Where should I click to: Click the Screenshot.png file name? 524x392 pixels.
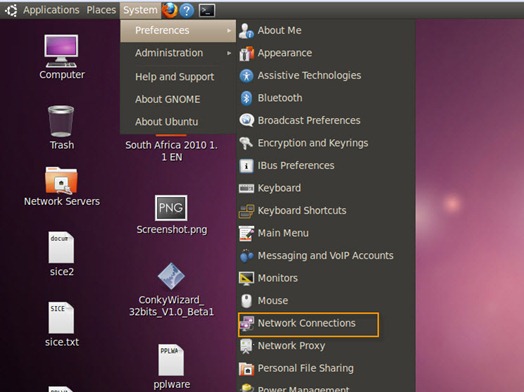pos(172,230)
